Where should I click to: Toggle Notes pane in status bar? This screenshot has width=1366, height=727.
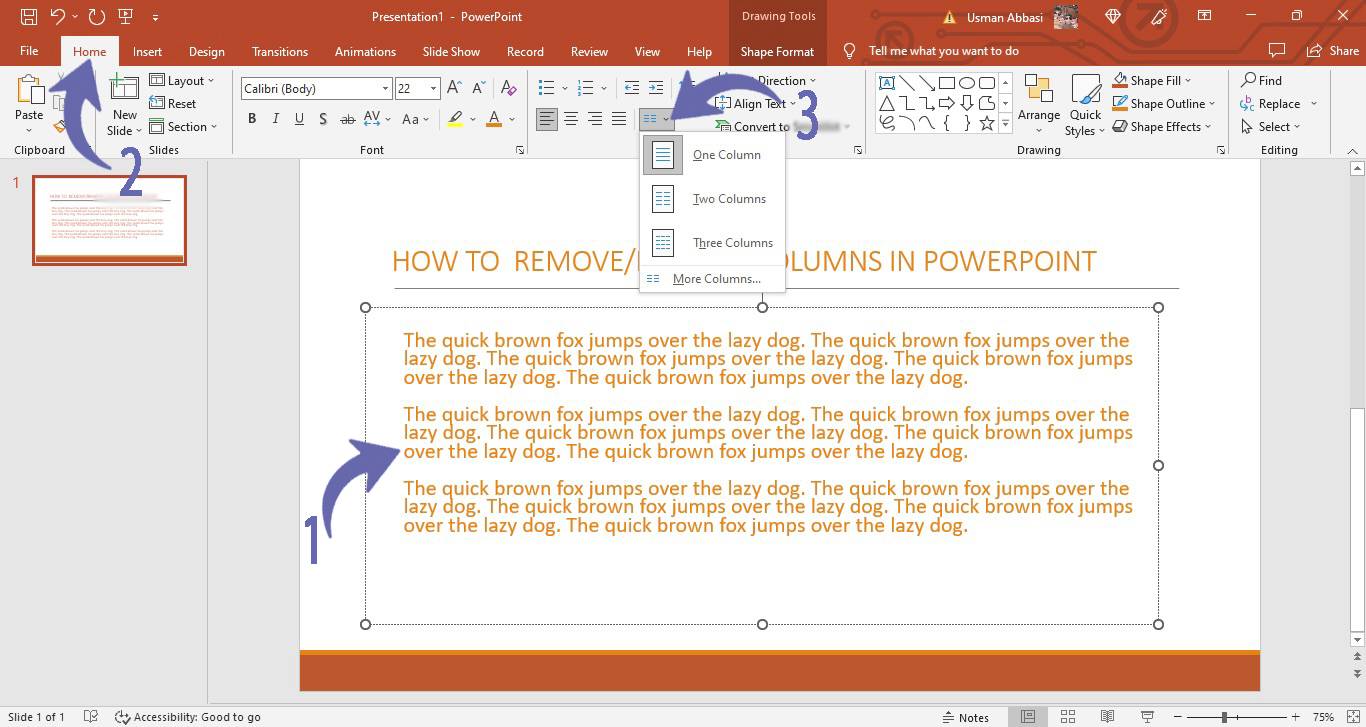tap(965, 717)
